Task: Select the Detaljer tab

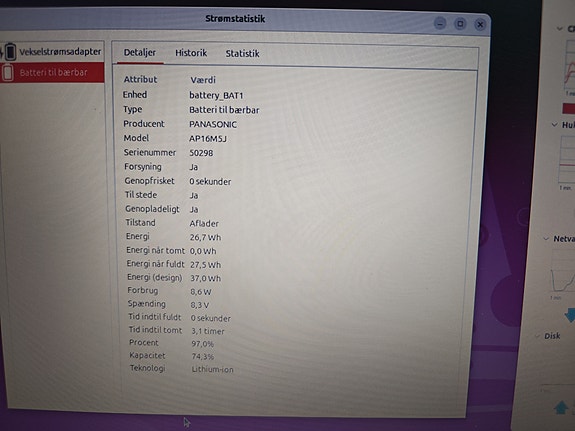Action: 140,53
